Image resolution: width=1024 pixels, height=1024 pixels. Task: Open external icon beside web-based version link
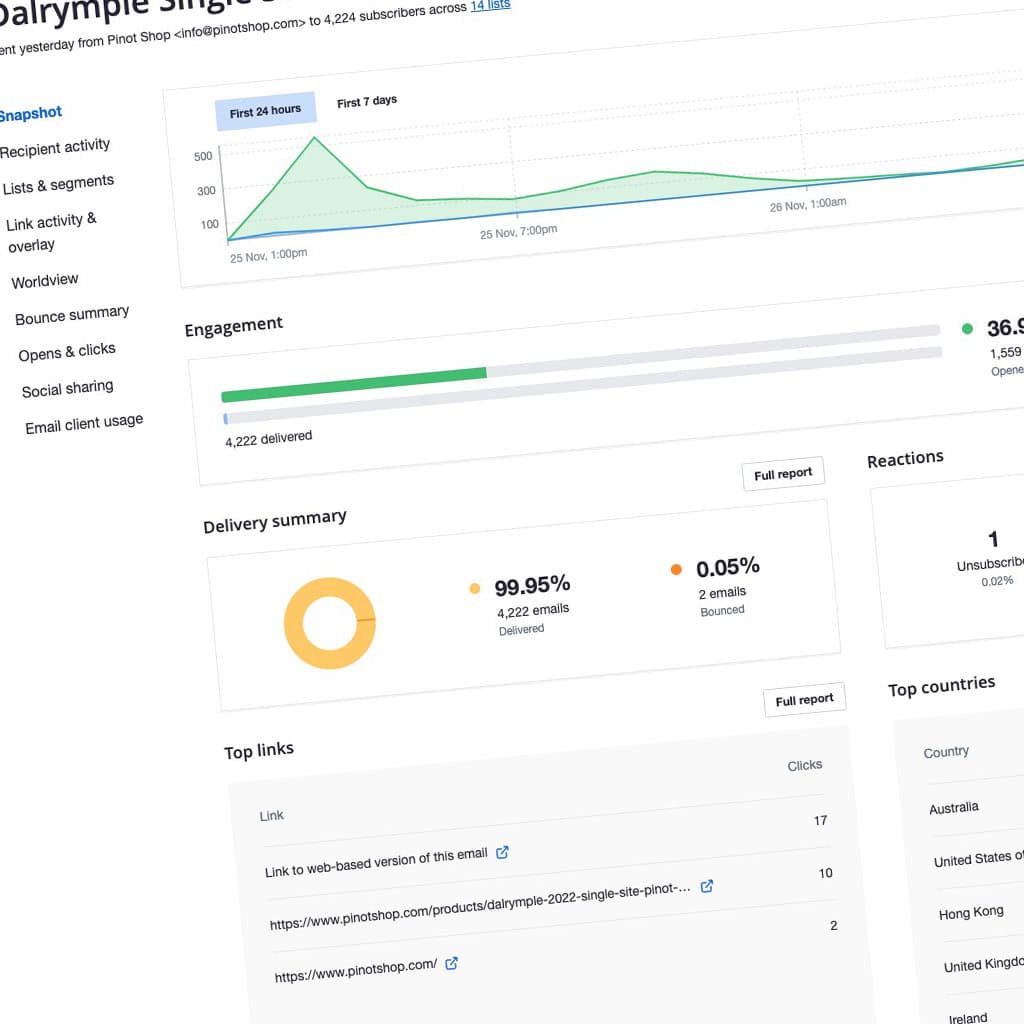503,852
